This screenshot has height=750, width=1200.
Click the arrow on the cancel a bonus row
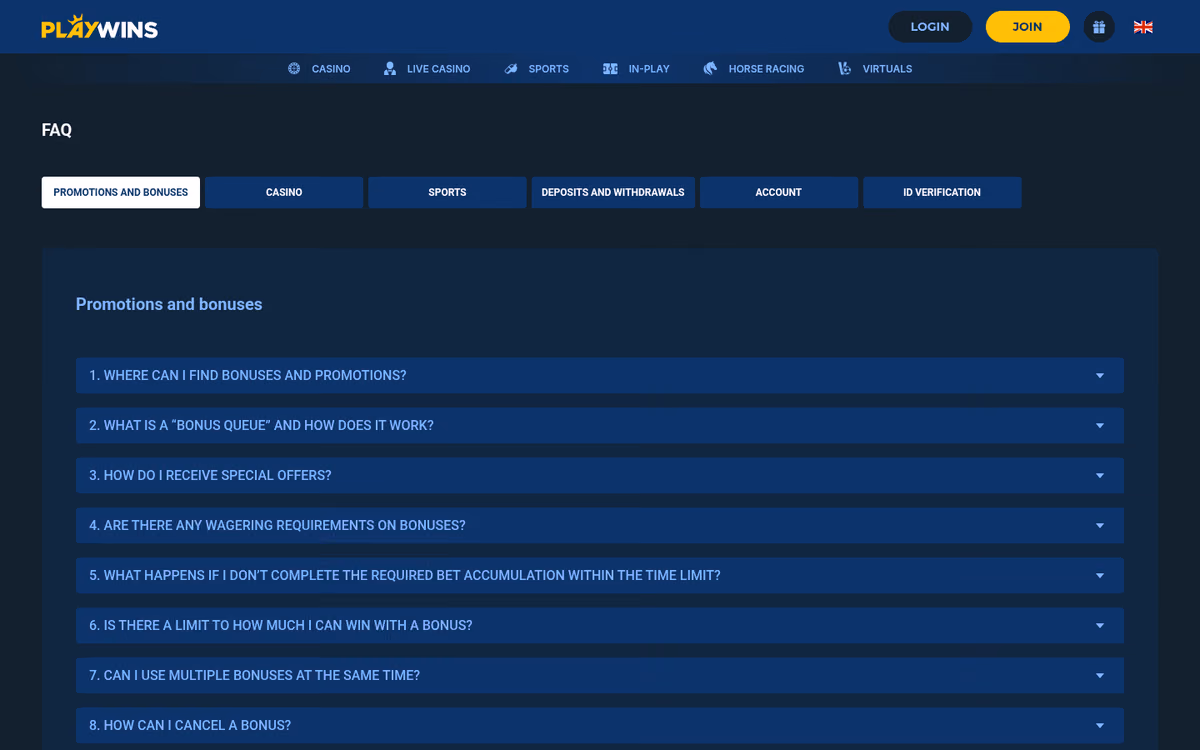[x=1100, y=726]
